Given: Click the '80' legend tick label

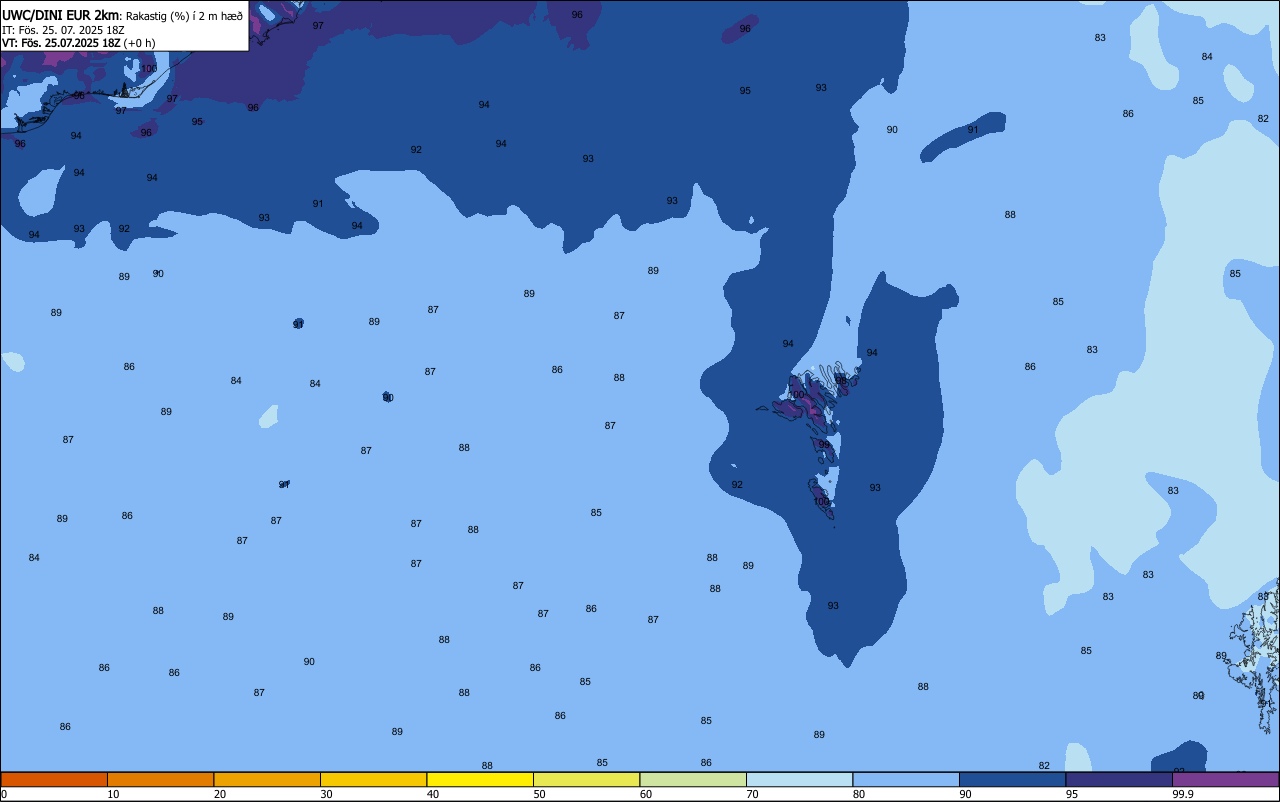Looking at the screenshot, I should (x=859, y=794).
